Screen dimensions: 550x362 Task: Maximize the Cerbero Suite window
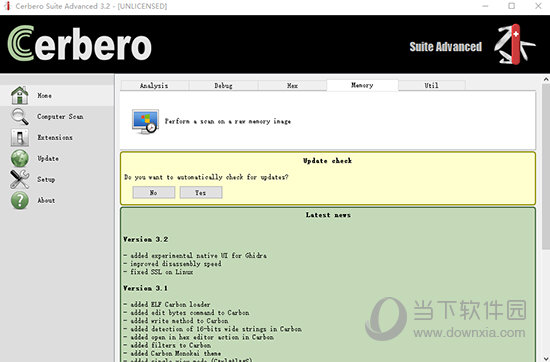(x=512, y=6)
